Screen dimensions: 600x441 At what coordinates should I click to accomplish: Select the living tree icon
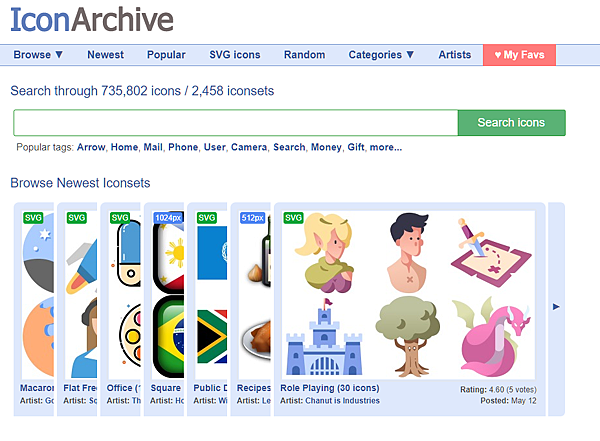click(408, 337)
